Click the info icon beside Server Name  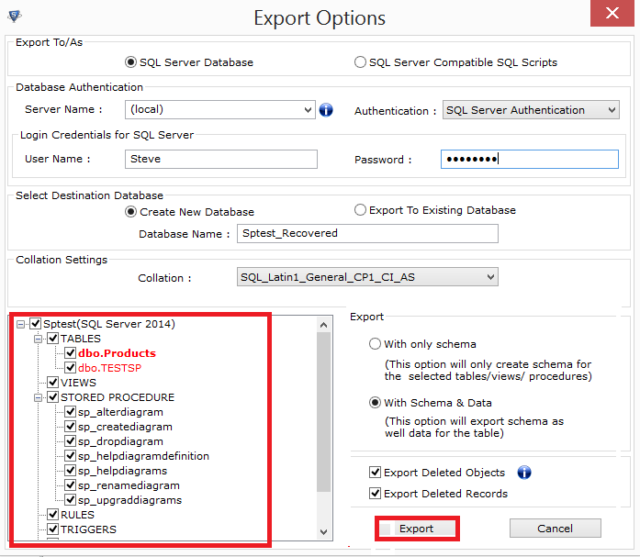(x=326, y=110)
